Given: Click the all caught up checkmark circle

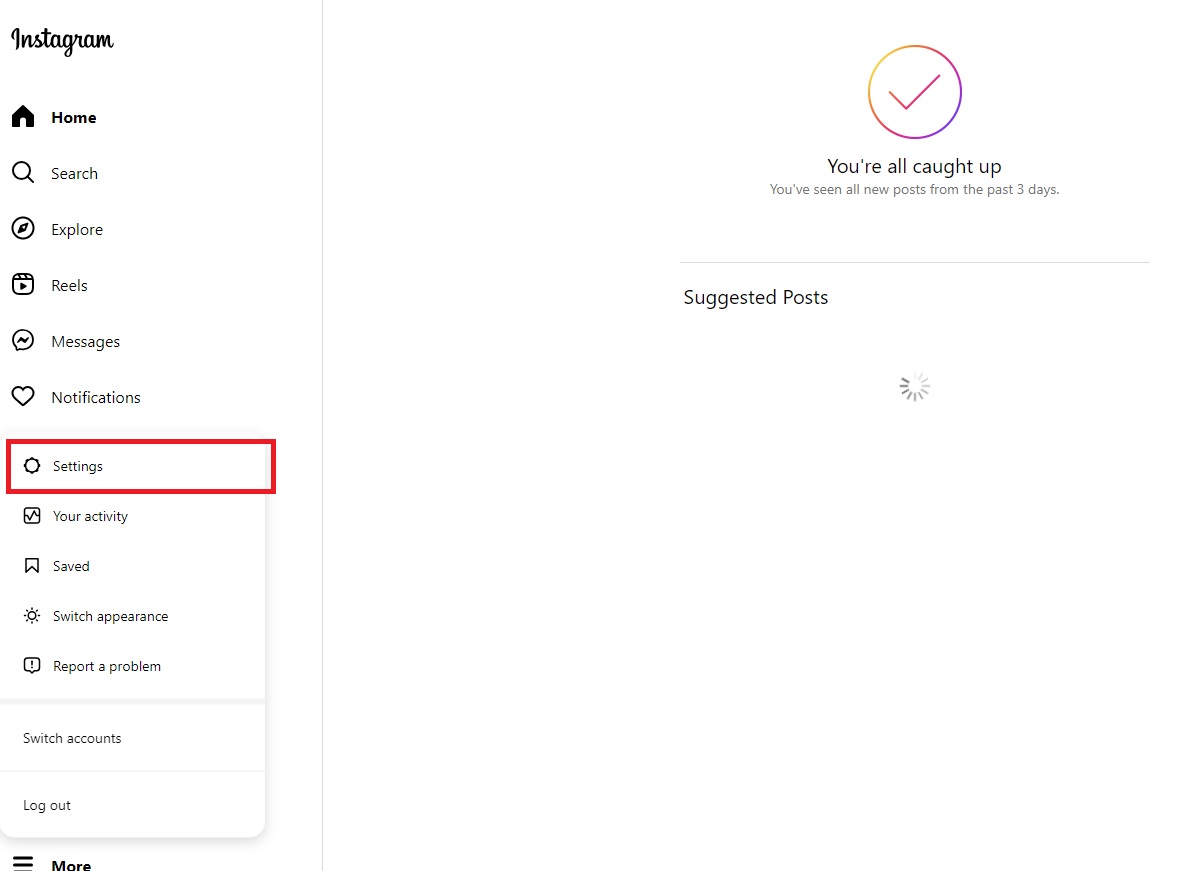Looking at the screenshot, I should click(915, 92).
